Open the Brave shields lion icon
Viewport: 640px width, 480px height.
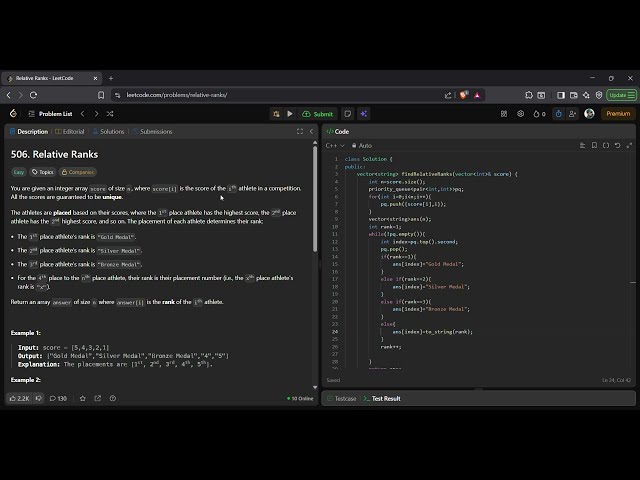coord(463,95)
